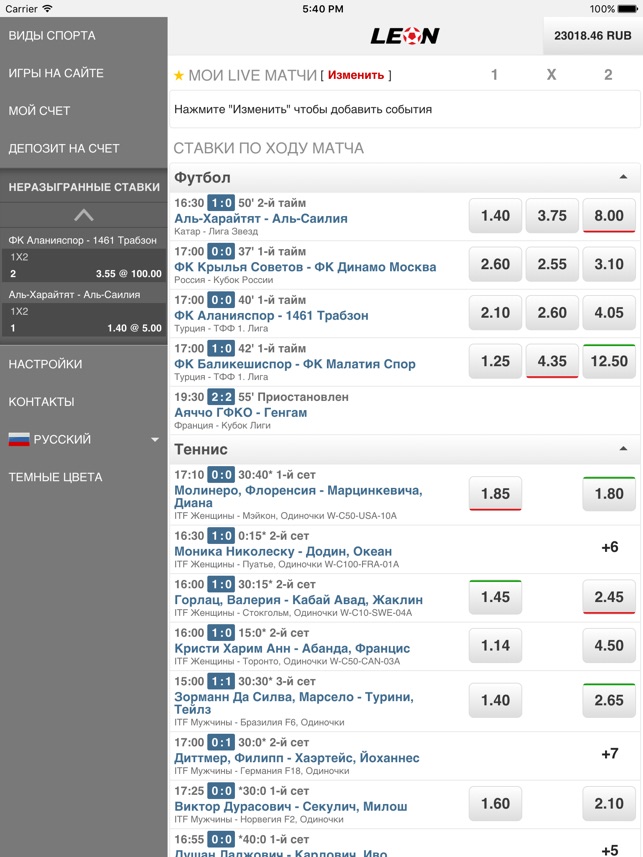
Task: Open НЕРАЗЫГРАННЫЕ СТАВКИ section
Action: 84,187
